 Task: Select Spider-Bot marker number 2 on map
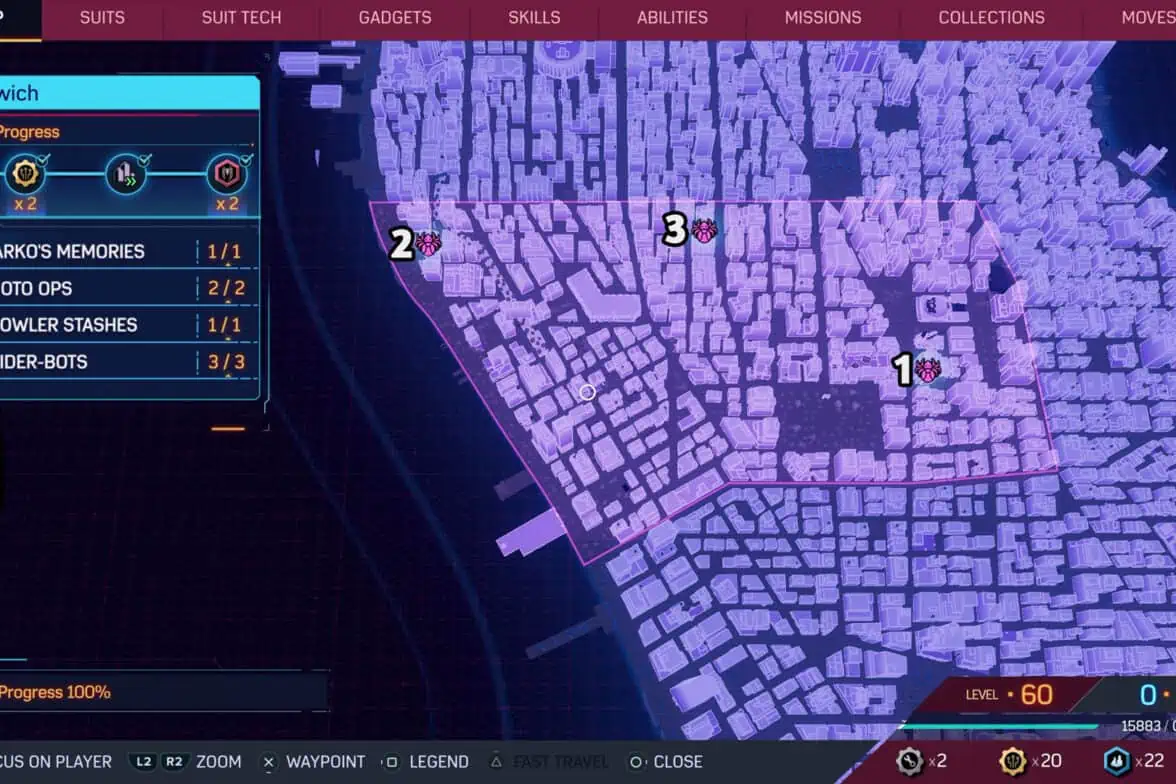tap(428, 244)
